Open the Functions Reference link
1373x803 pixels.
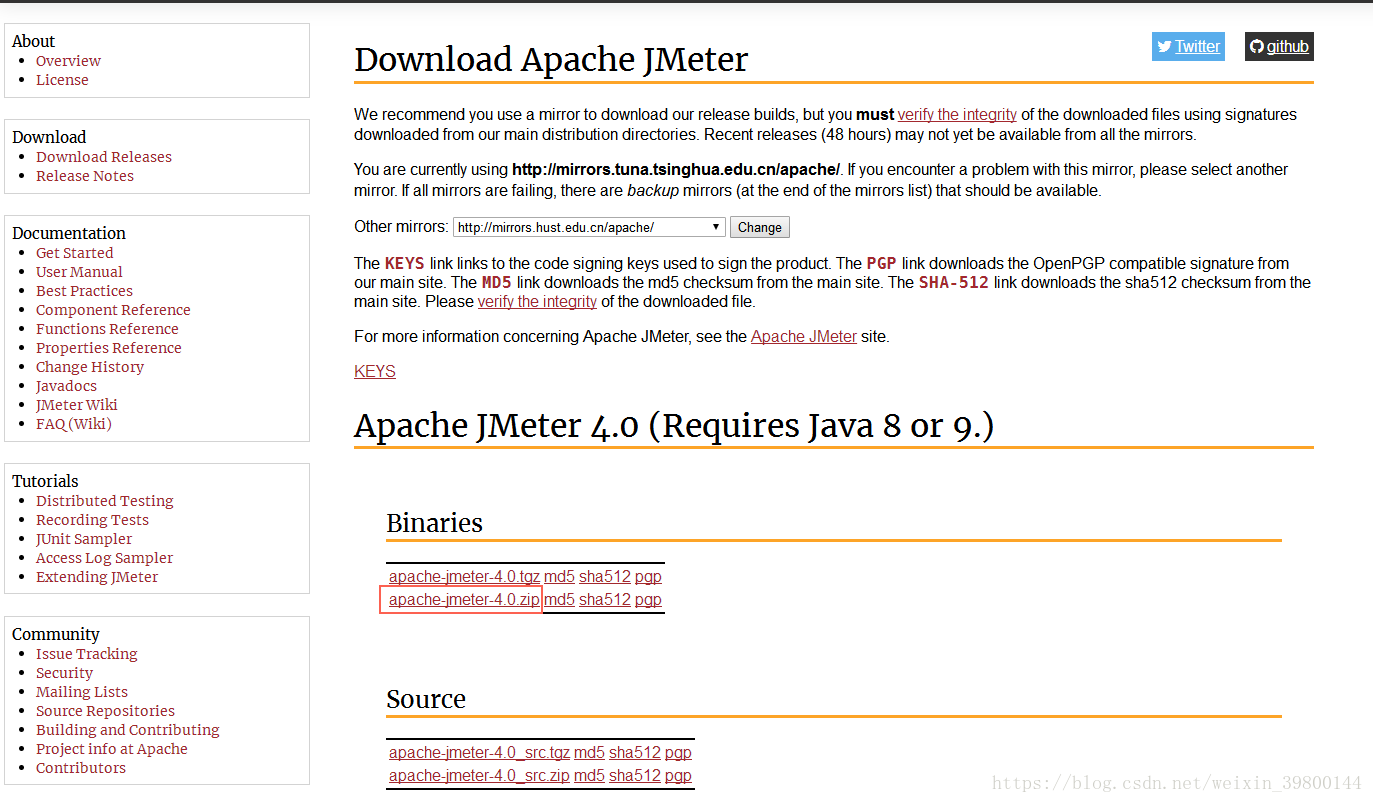[107, 329]
